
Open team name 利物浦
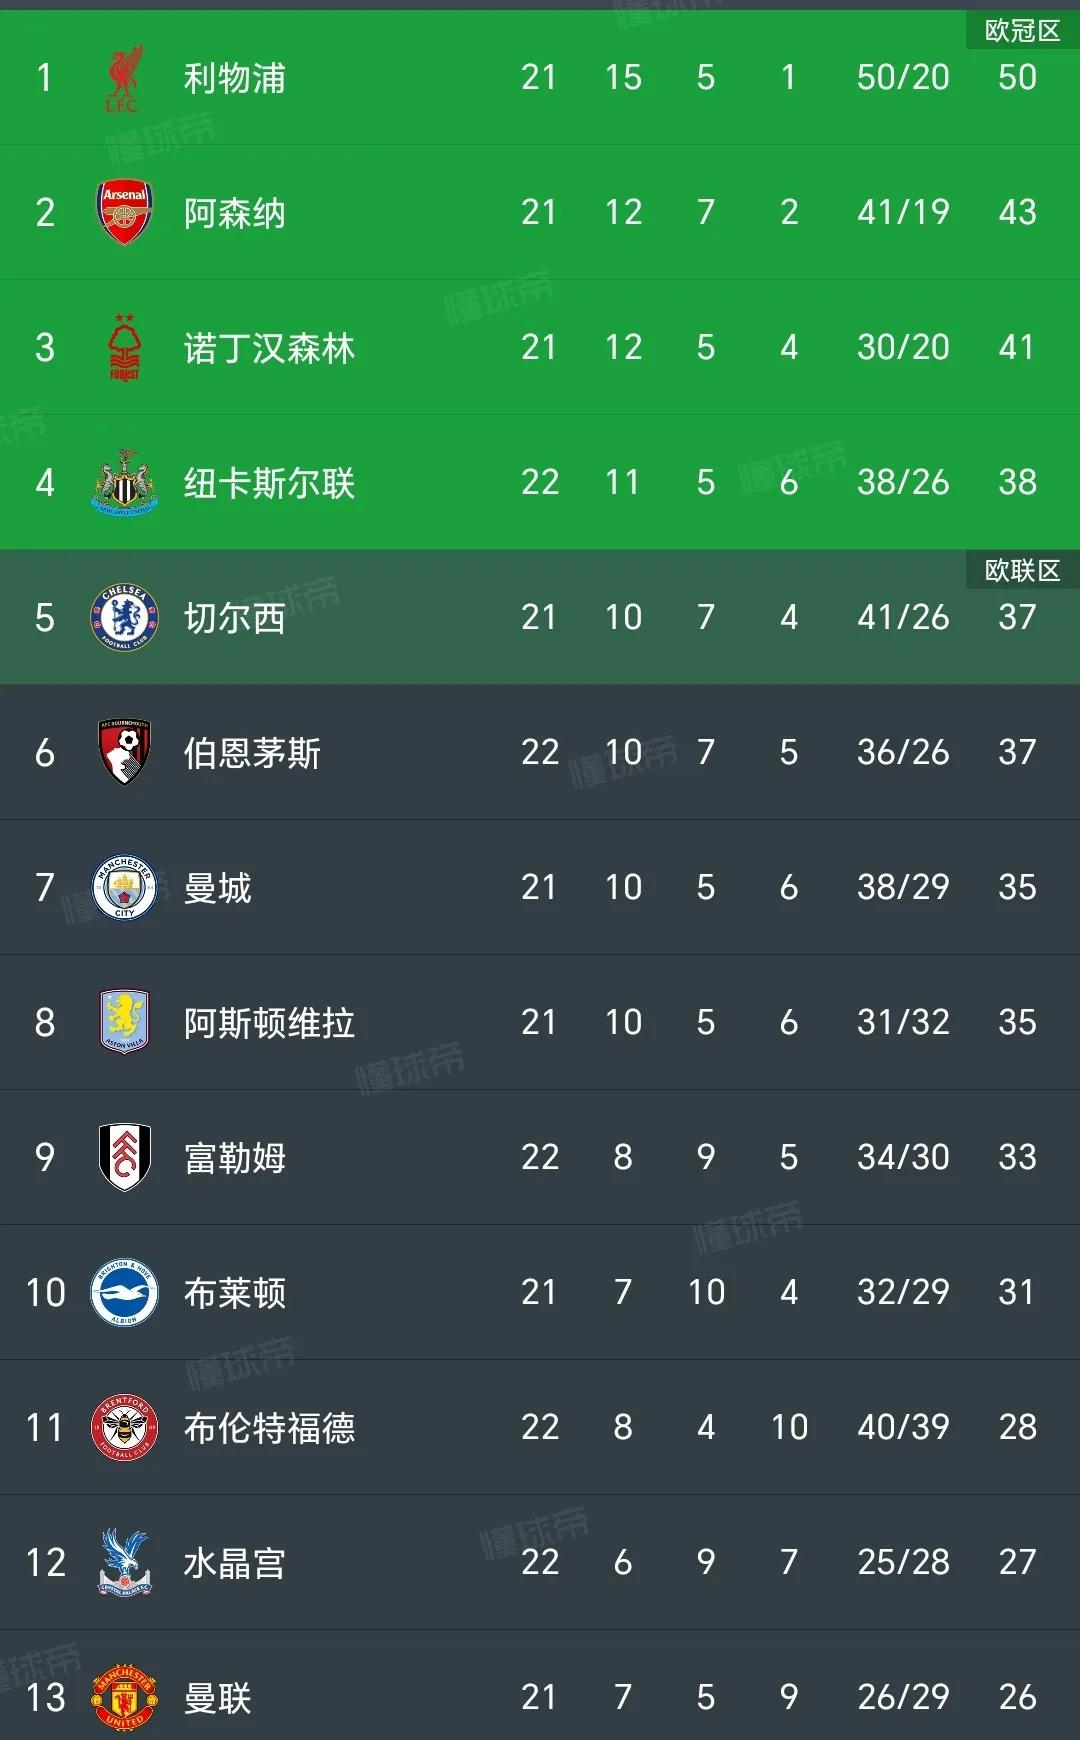[x=235, y=78]
